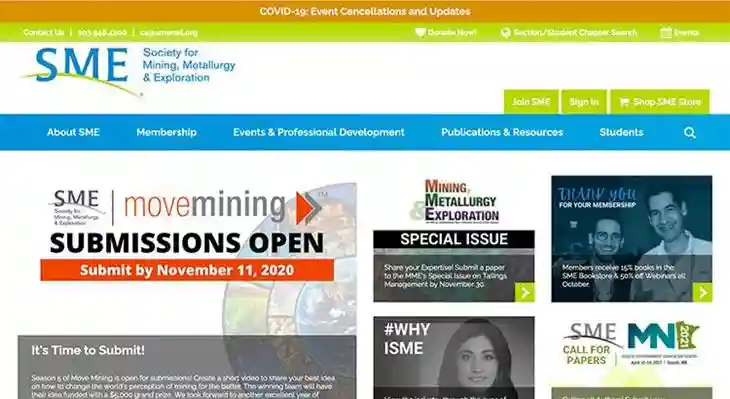Screen dimensions: 730x399
Task: Open Publications & Resources menu
Action: coord(502,132)
